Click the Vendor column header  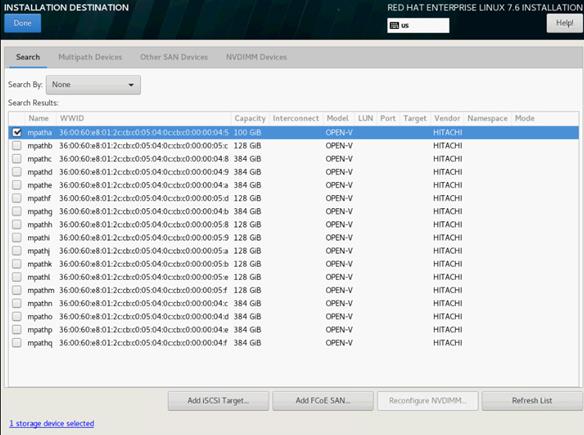(x=447, y=118)
